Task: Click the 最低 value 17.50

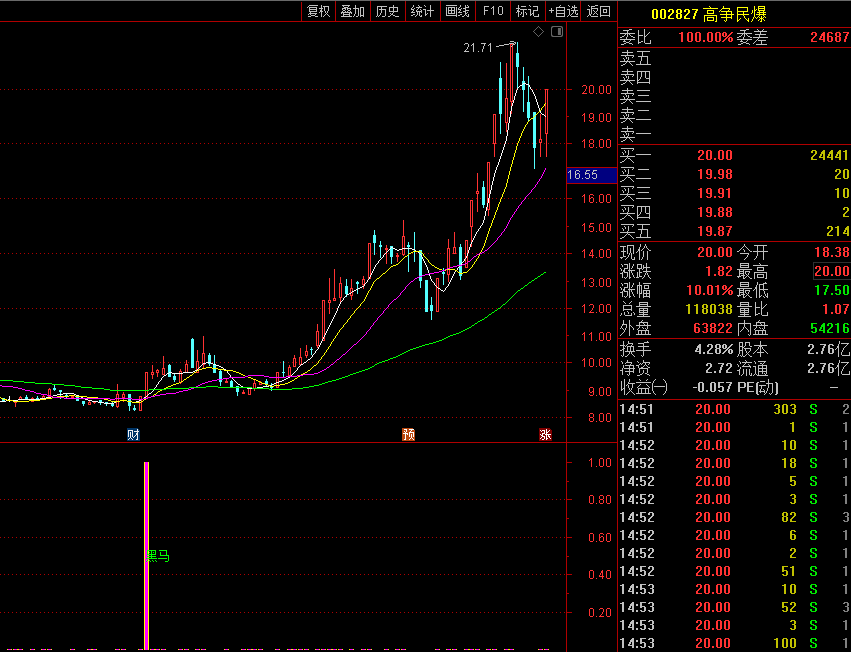Action: [x=831, y=290]
